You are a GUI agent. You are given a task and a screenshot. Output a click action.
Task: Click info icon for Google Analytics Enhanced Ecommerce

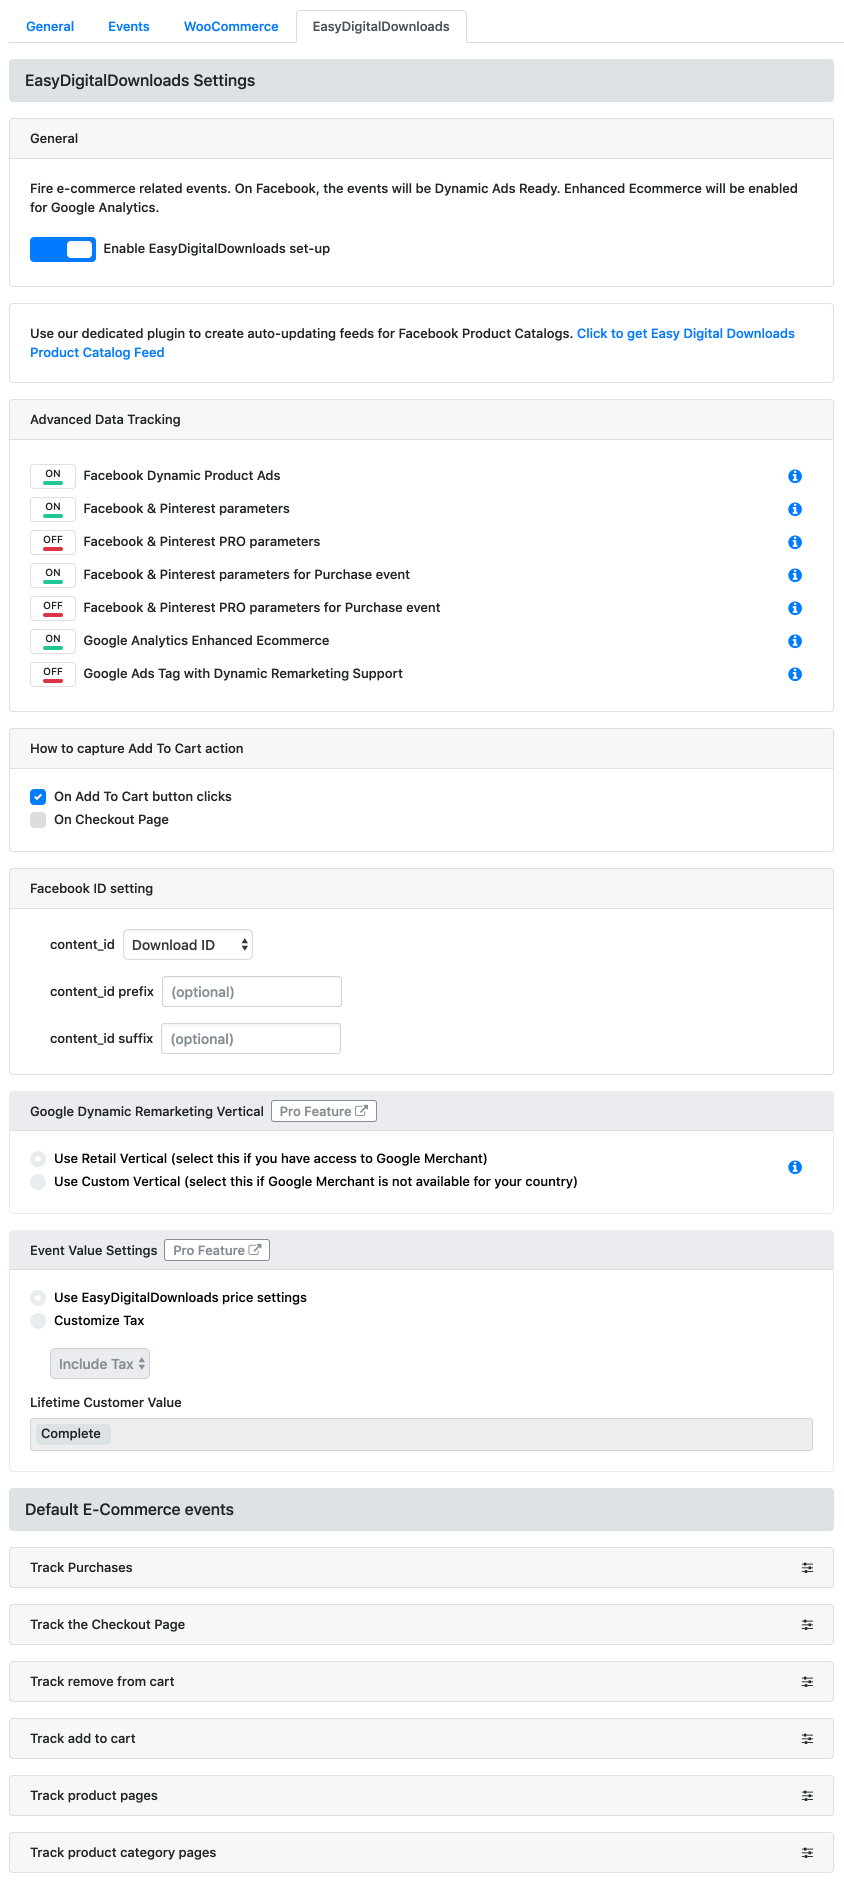point(795,641)
